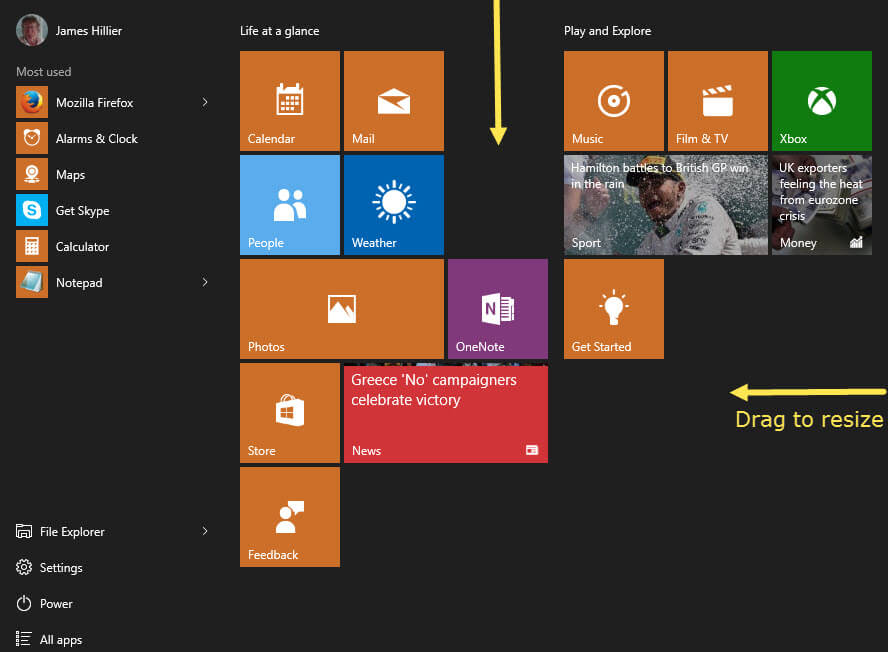The image size is (888, 652).
Task: Expand Mozilla Firefox jump list arrow
Action: pyautogui.click(x=205, y=103)
